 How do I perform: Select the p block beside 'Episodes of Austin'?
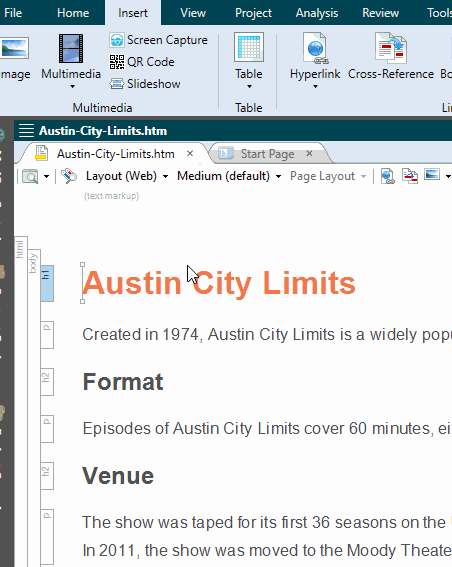[47, 429]
